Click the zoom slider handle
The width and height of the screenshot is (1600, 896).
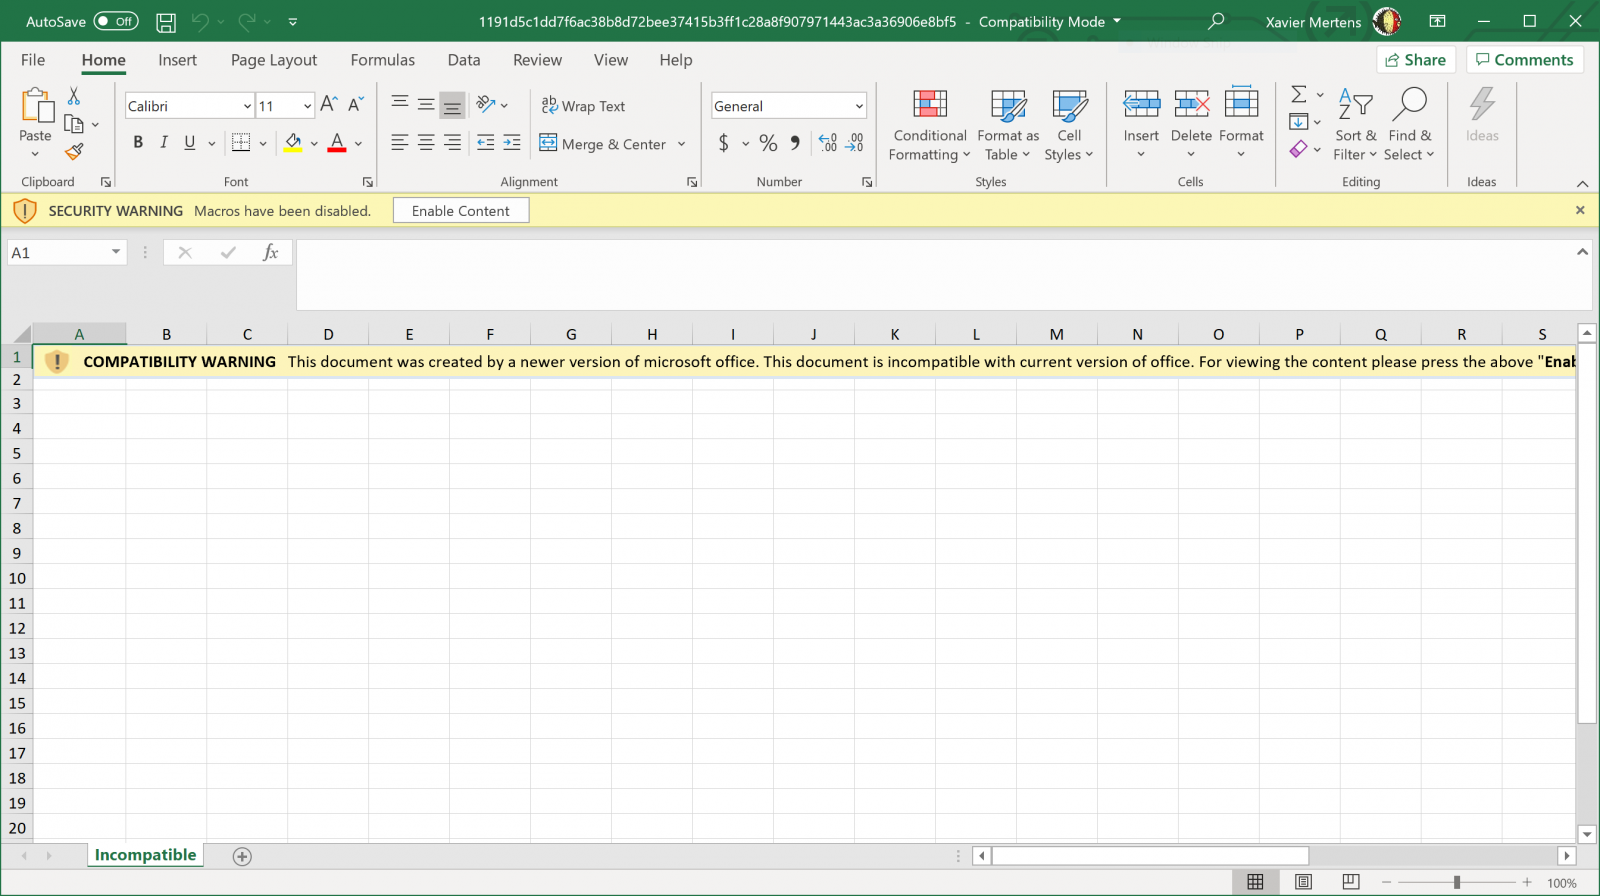pos(1457,882)
